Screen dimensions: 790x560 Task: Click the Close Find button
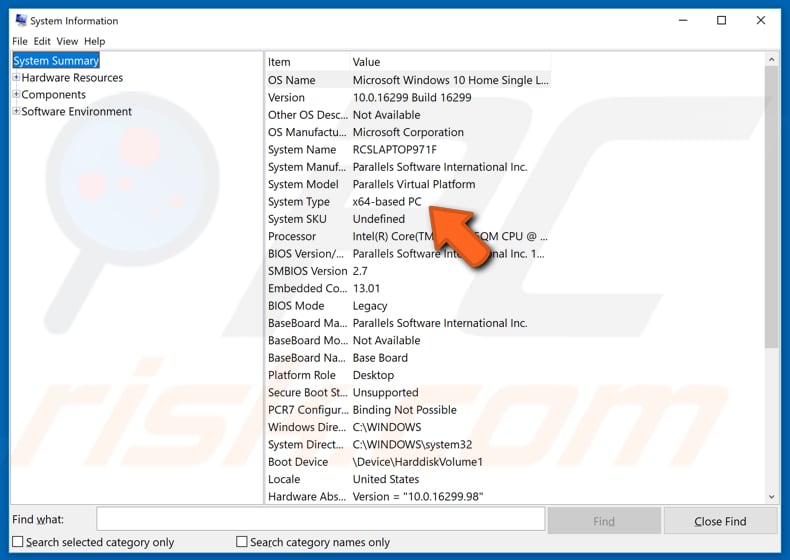[720, 521]
